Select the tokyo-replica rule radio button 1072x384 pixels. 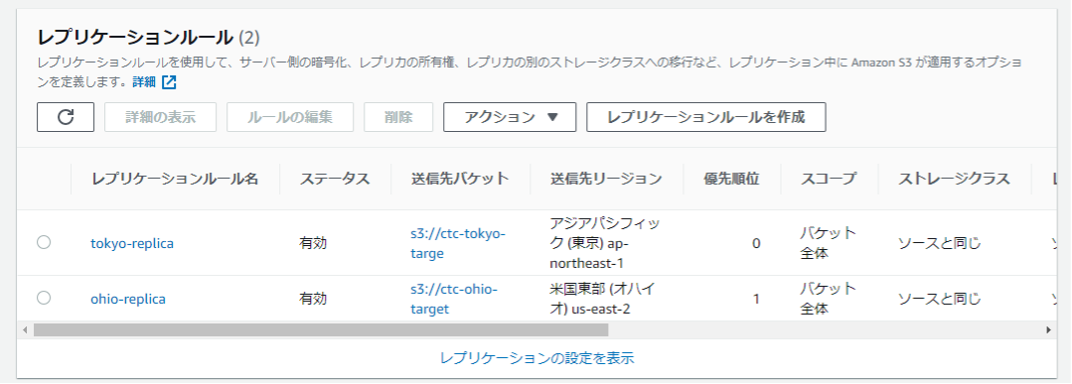click(44, 242)
